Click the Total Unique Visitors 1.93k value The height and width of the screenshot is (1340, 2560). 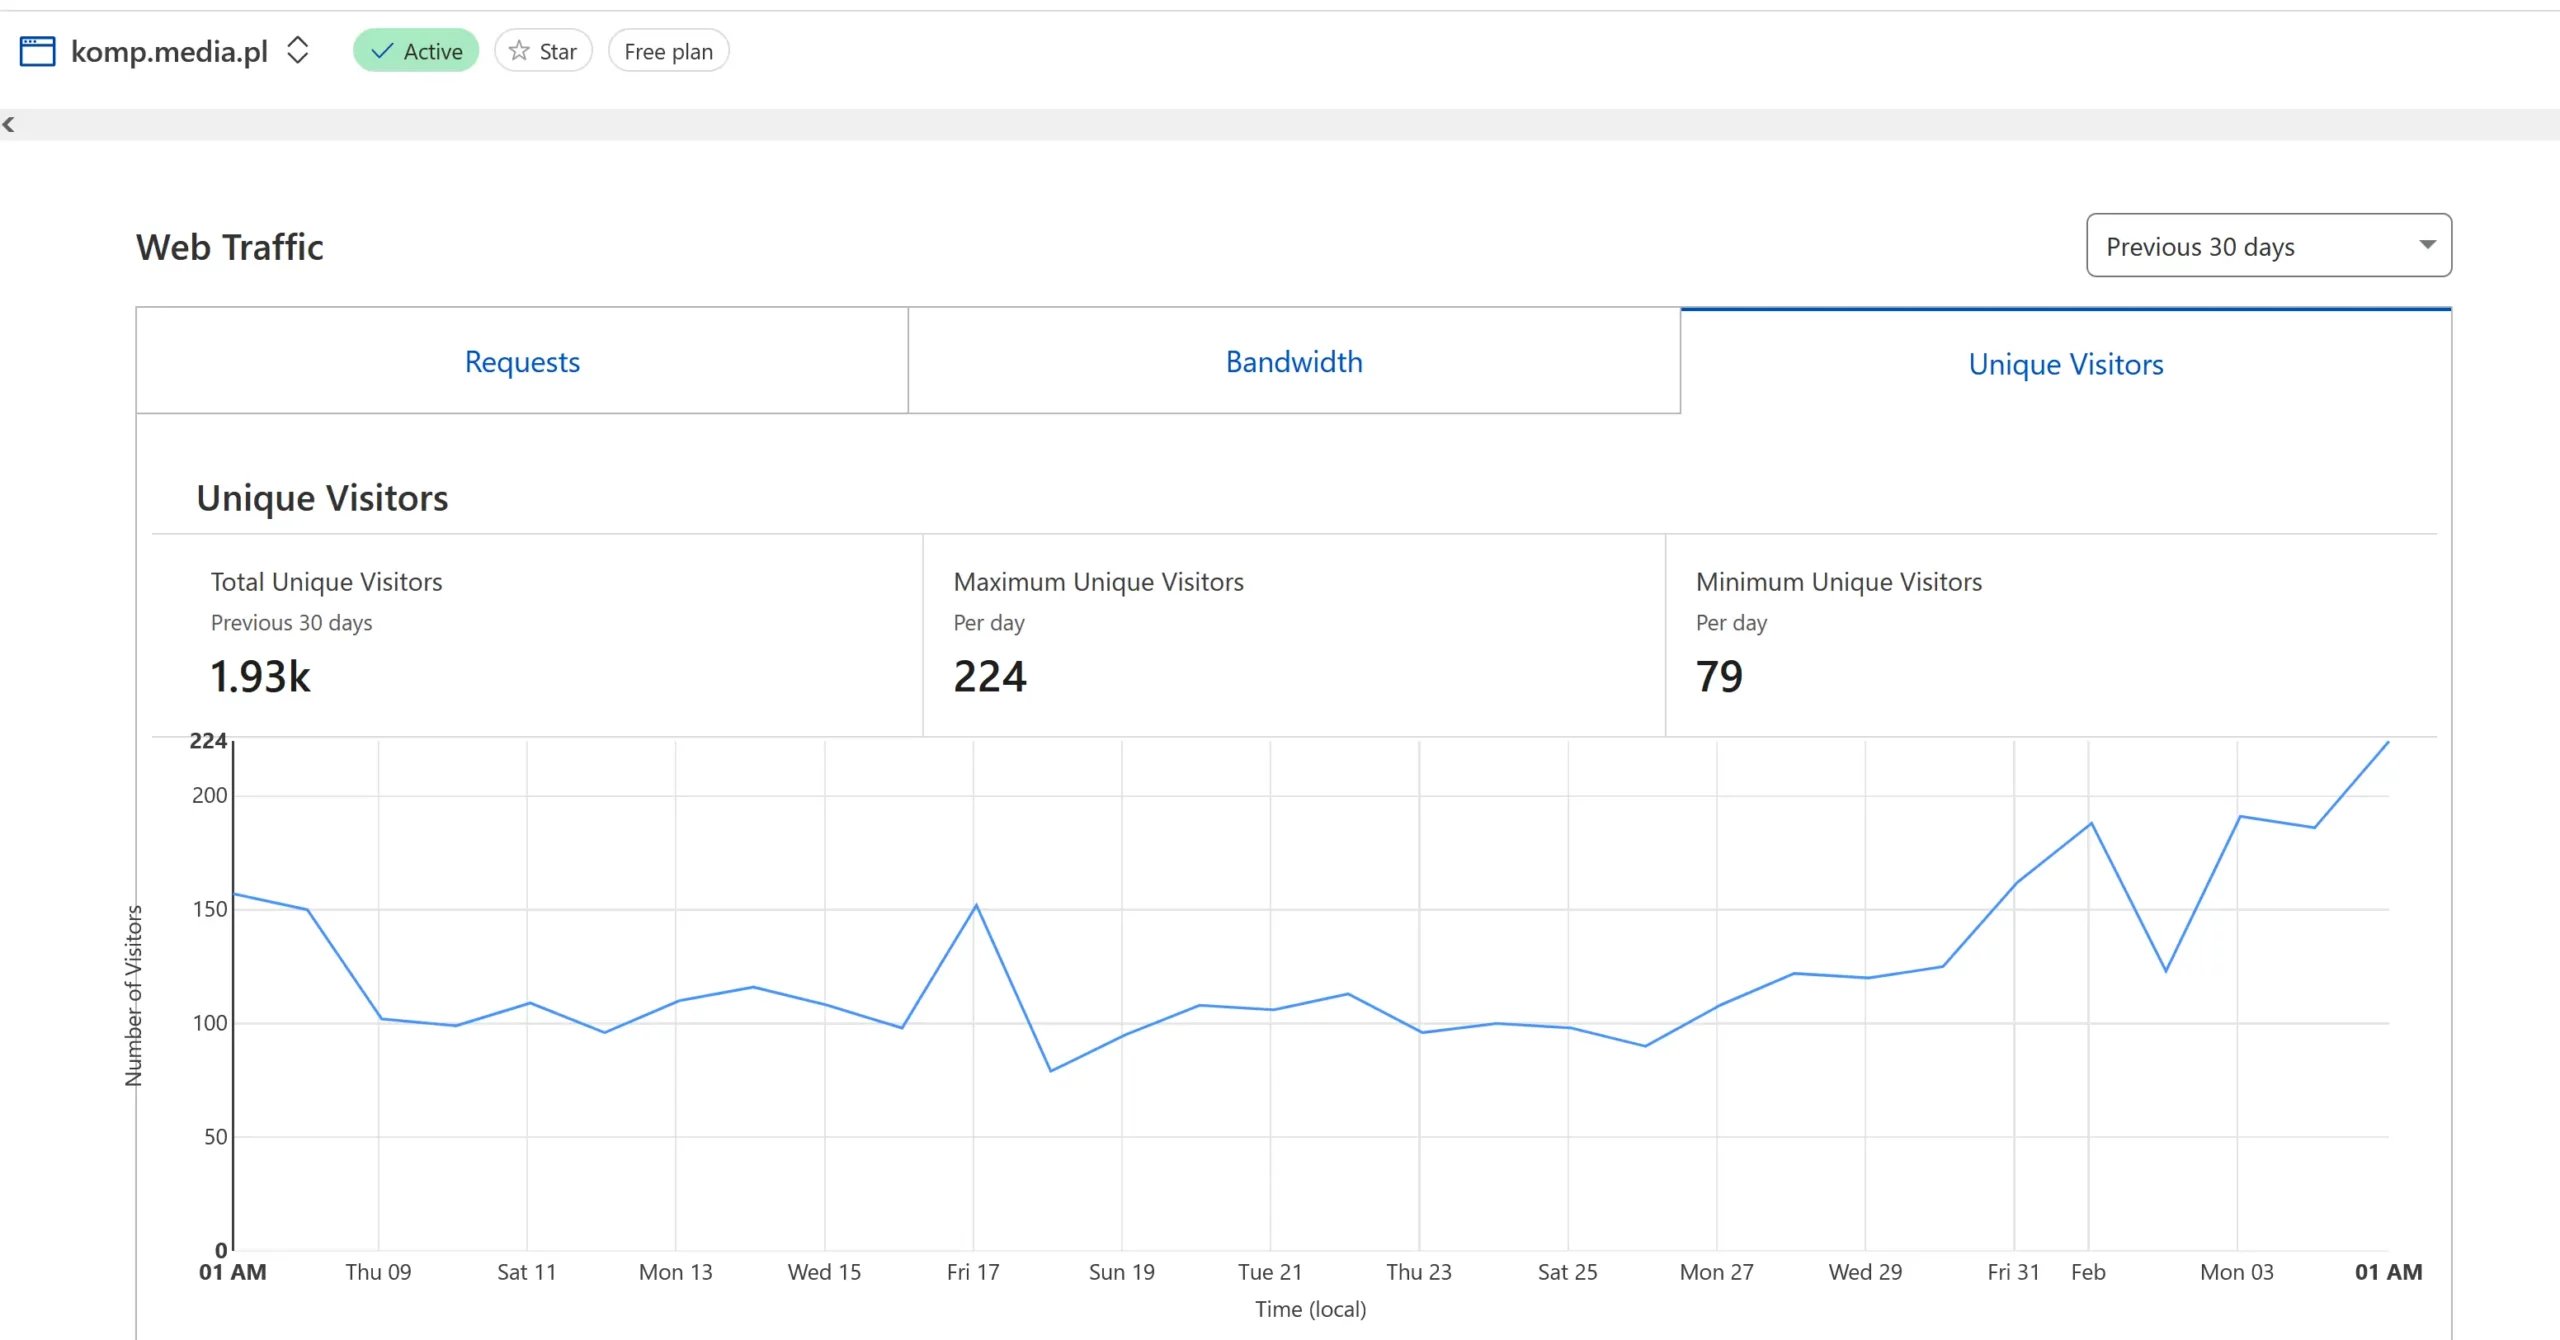pyautogui.click(x=260, y=677)
